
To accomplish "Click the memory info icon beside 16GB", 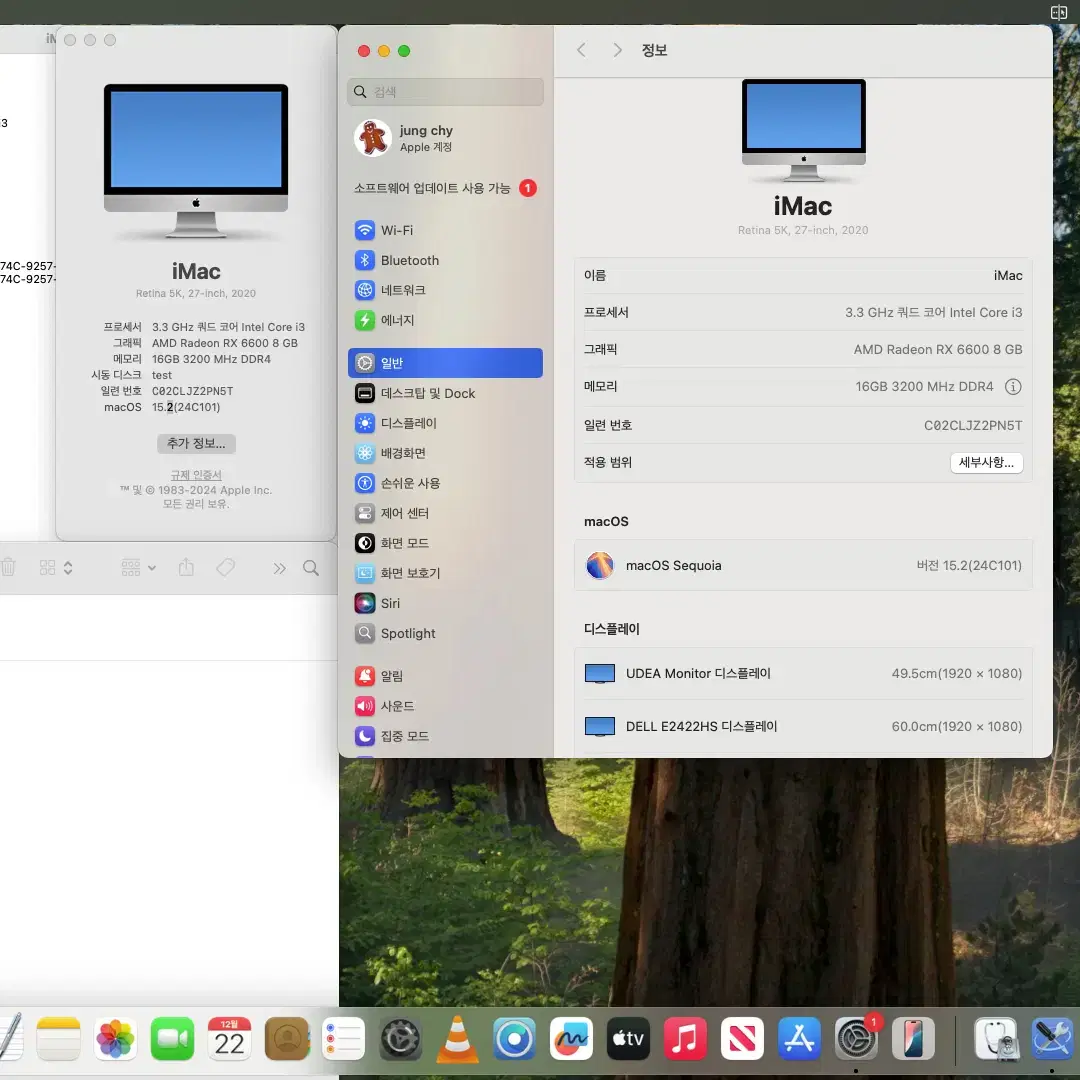I will point(1012,386).
